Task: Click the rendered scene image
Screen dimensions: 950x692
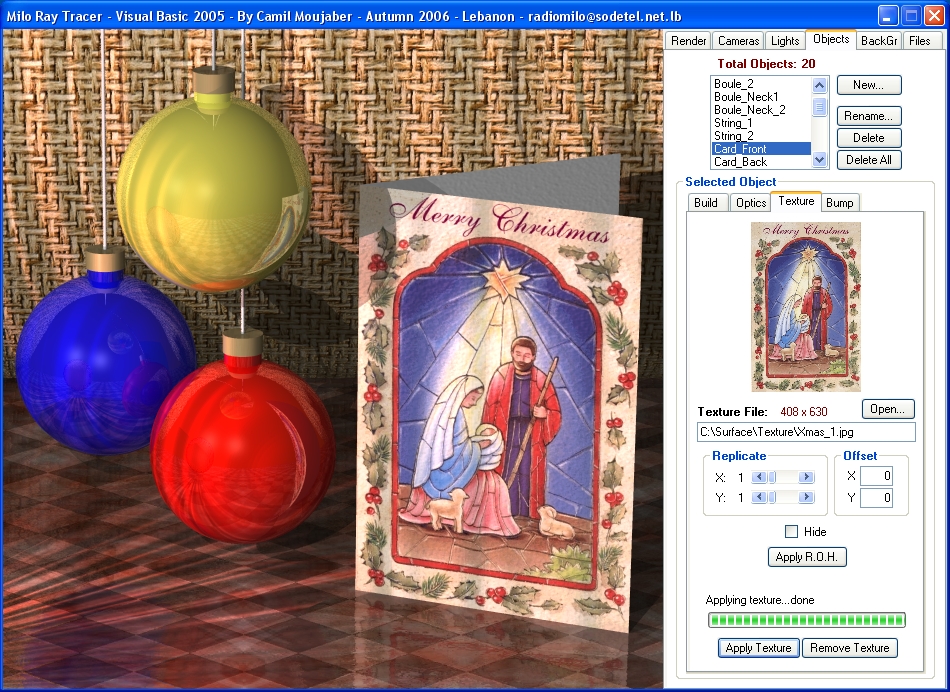Action: tap(332, 359)
